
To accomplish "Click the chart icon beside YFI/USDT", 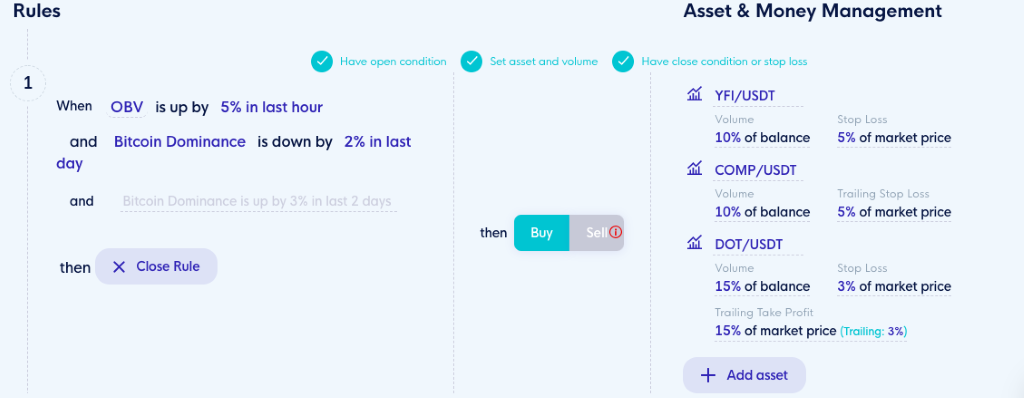I will (694, 95).
